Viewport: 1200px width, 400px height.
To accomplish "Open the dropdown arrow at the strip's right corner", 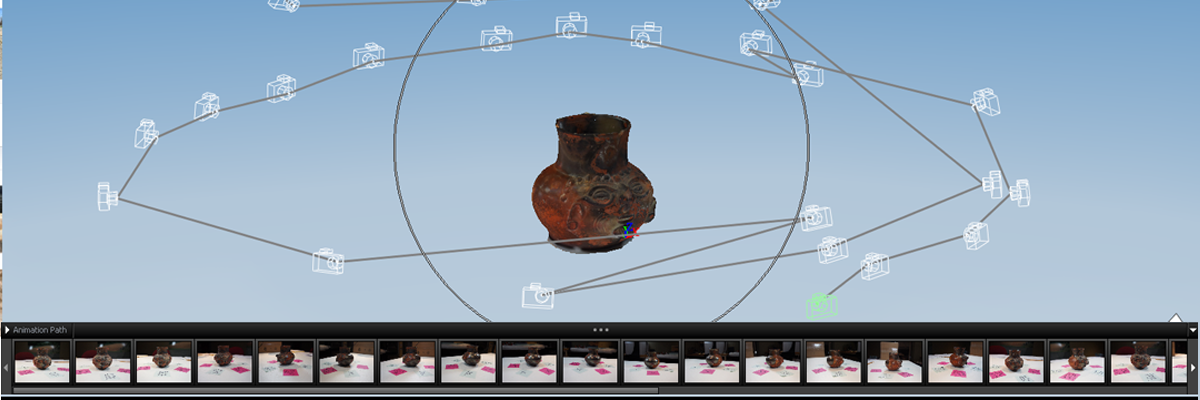I will pyautogui.click(x=1192, y=330).
